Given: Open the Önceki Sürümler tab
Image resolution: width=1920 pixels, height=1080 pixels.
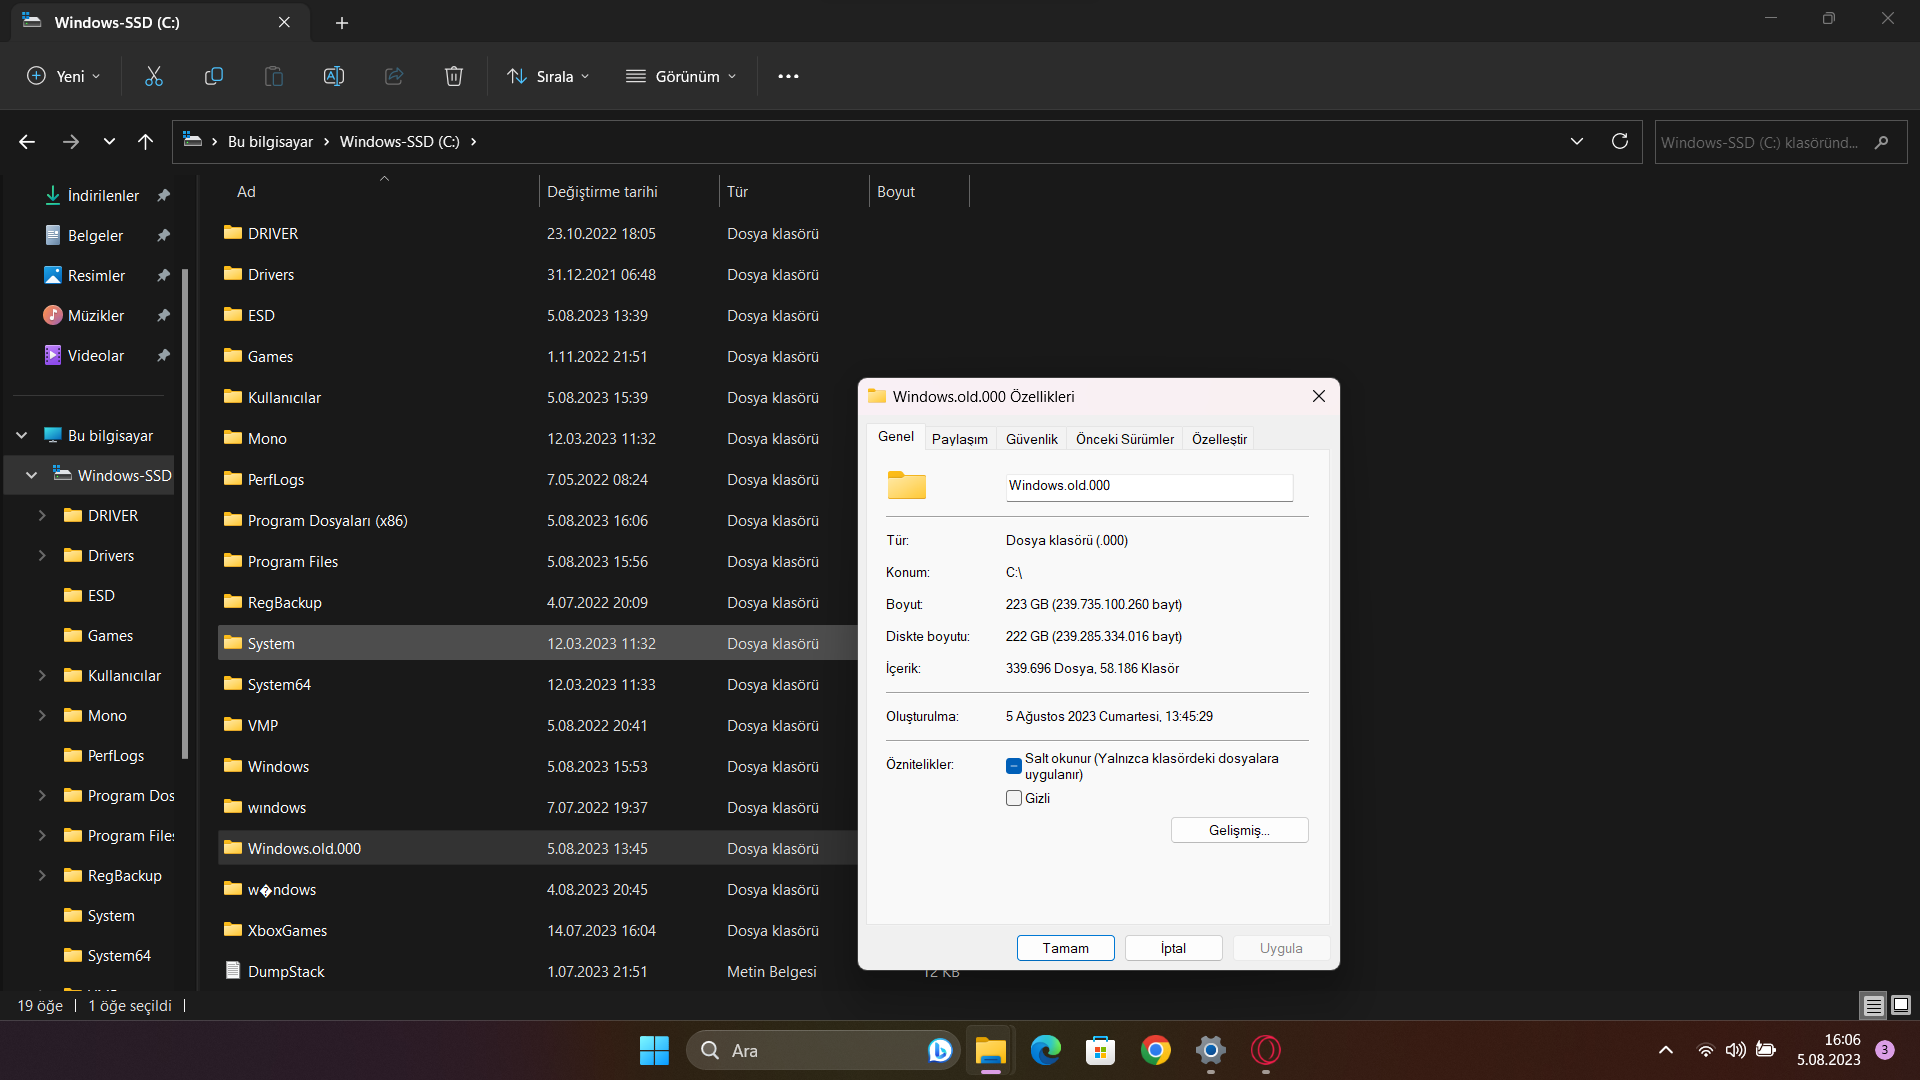Looking at the screenshot, I should point(1124,439).
